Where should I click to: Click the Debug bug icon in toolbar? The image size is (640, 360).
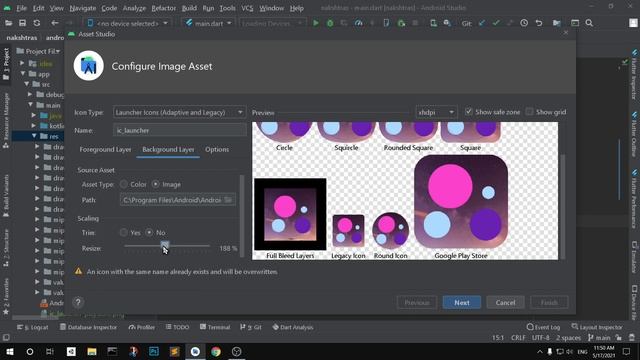[330, 23]
